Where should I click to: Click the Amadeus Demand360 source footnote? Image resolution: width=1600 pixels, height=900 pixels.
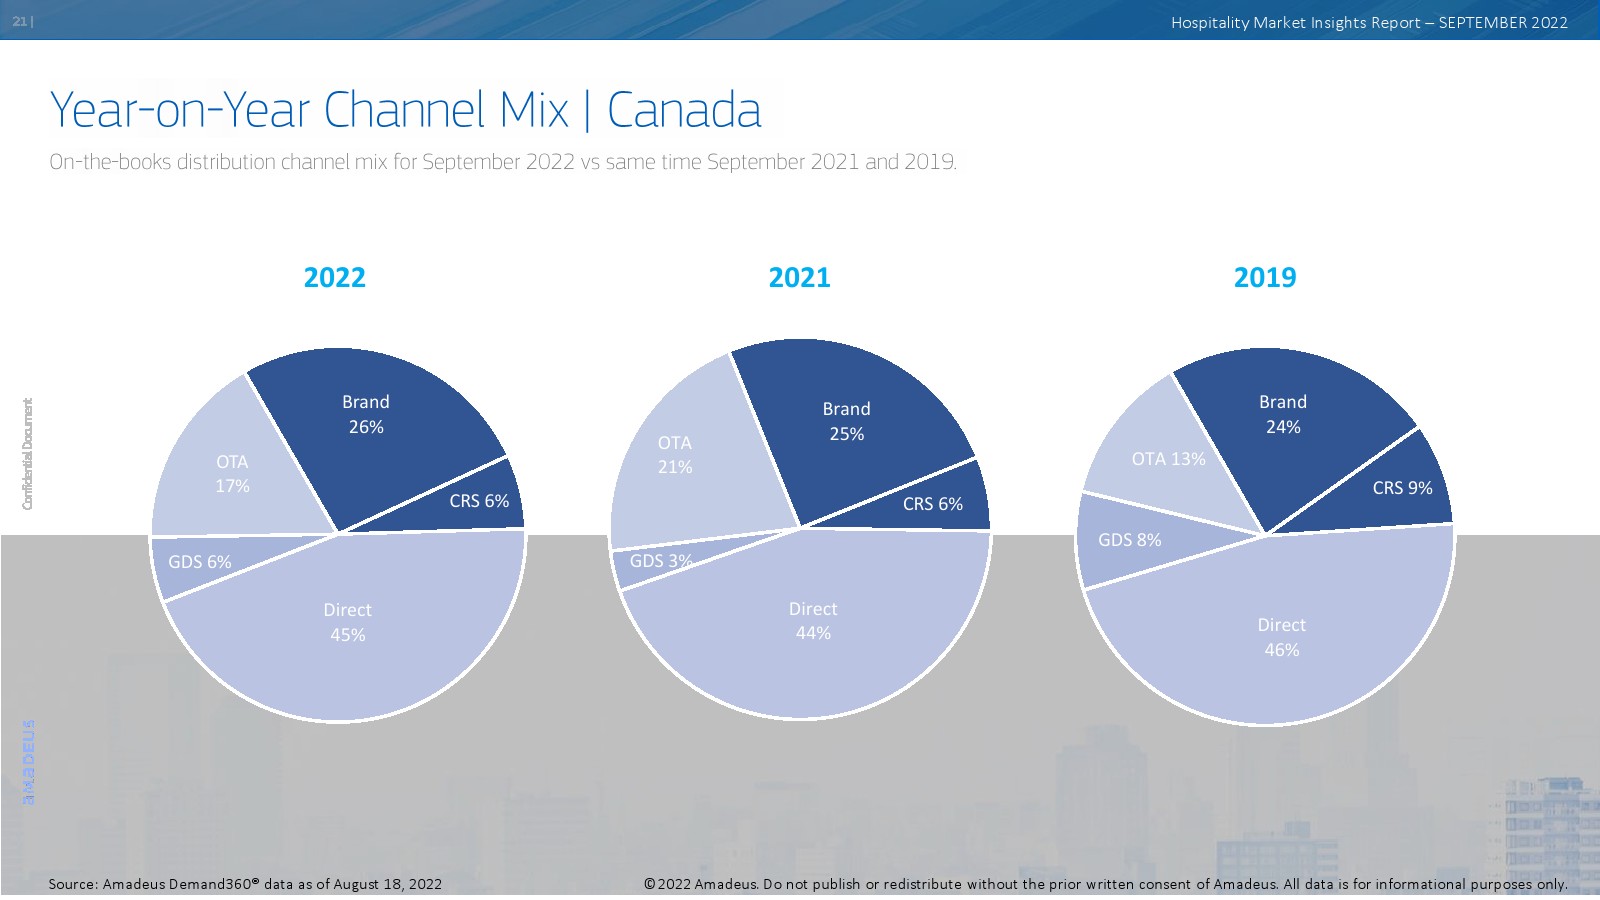click(245, 884)
